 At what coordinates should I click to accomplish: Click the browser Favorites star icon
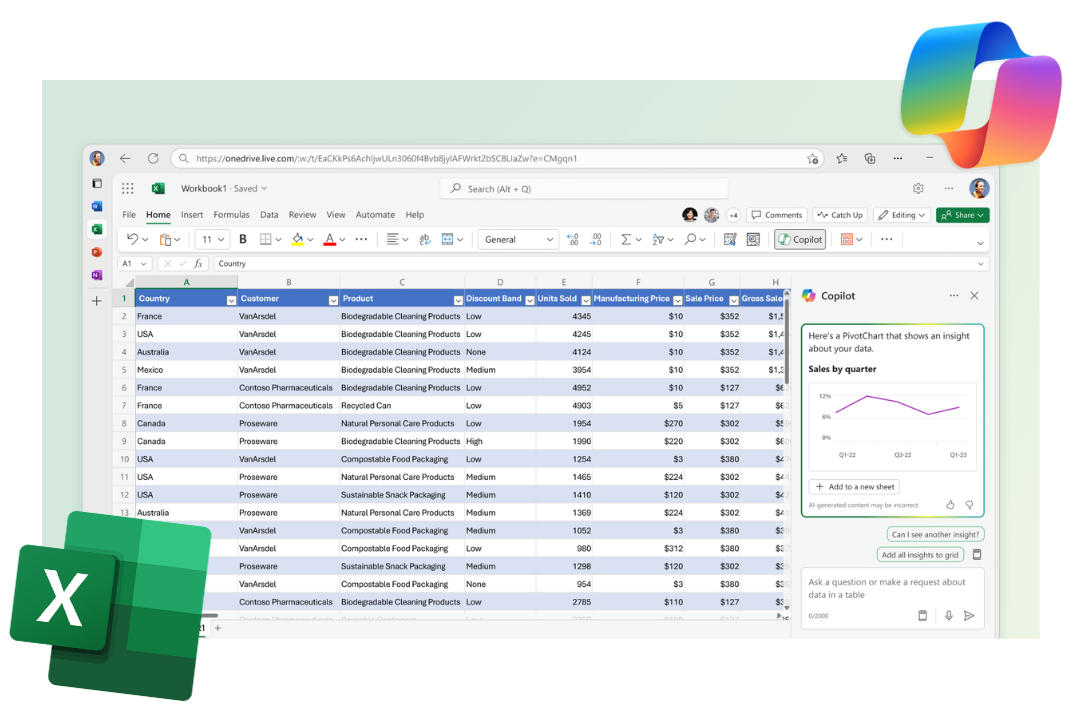pyautogui.click(x=842, y=158)
